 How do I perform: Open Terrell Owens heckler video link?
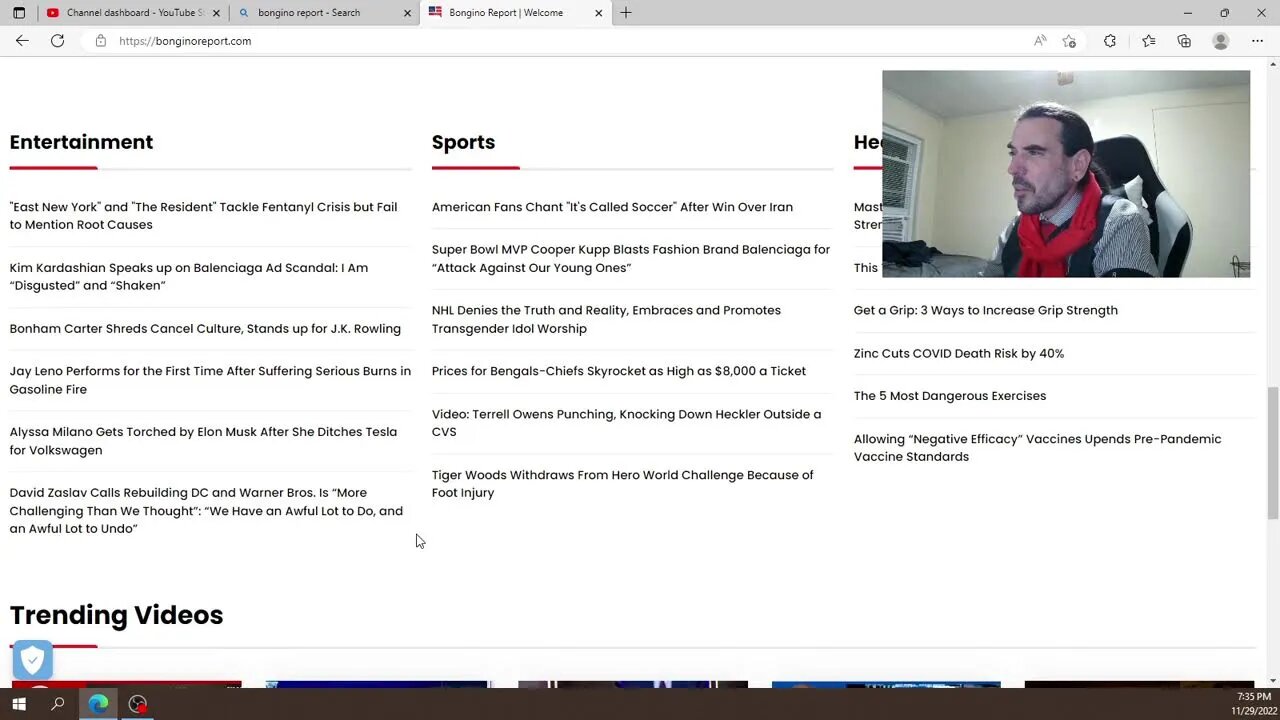pos(626,423)
